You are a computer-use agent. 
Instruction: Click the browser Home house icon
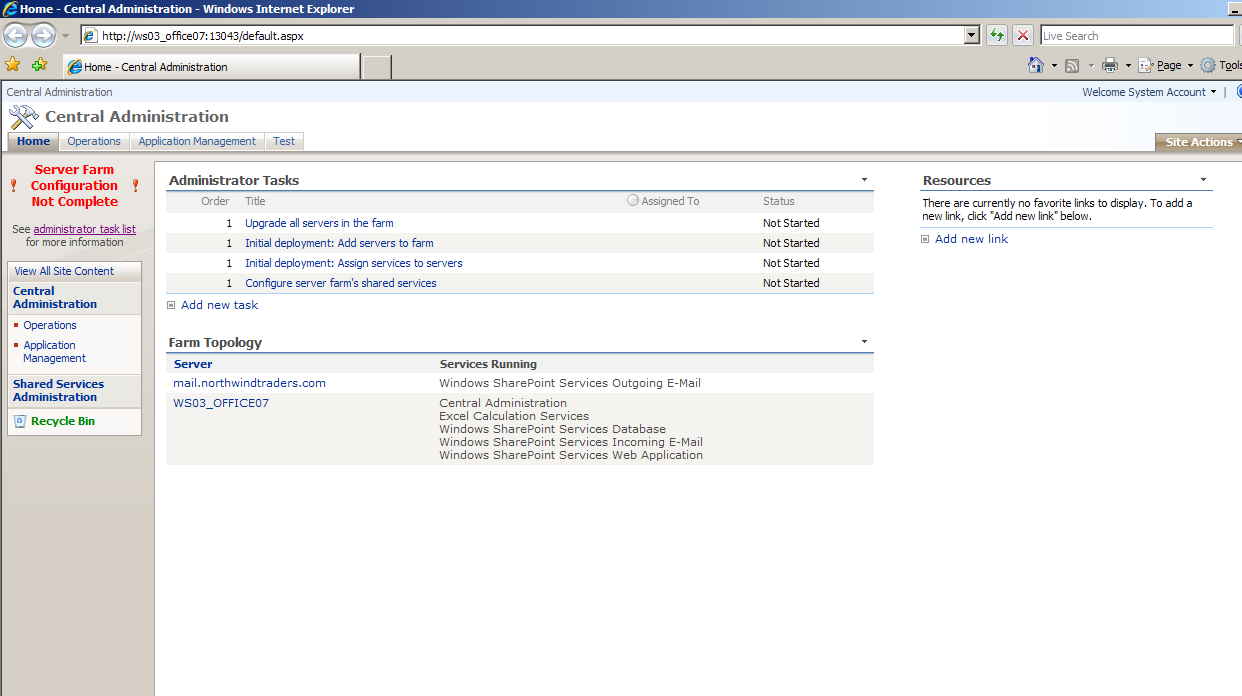point(1037,65)
